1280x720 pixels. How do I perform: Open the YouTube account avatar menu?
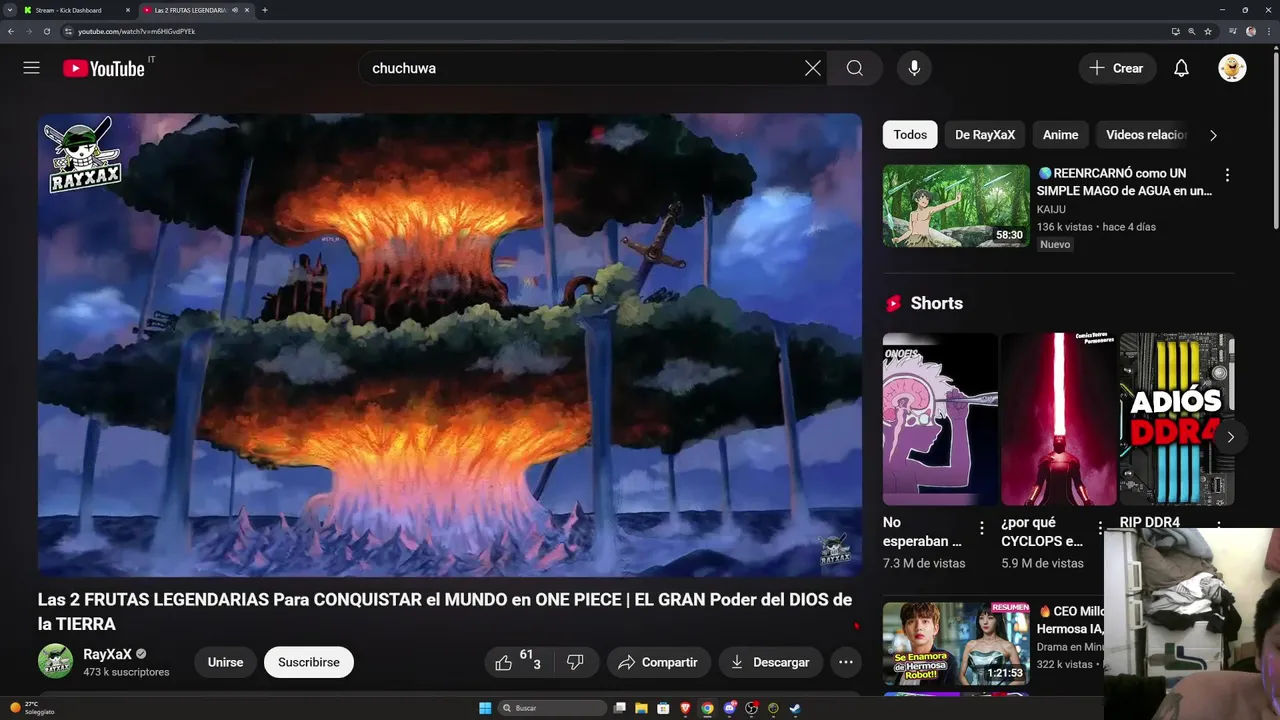coord(1232,68)
